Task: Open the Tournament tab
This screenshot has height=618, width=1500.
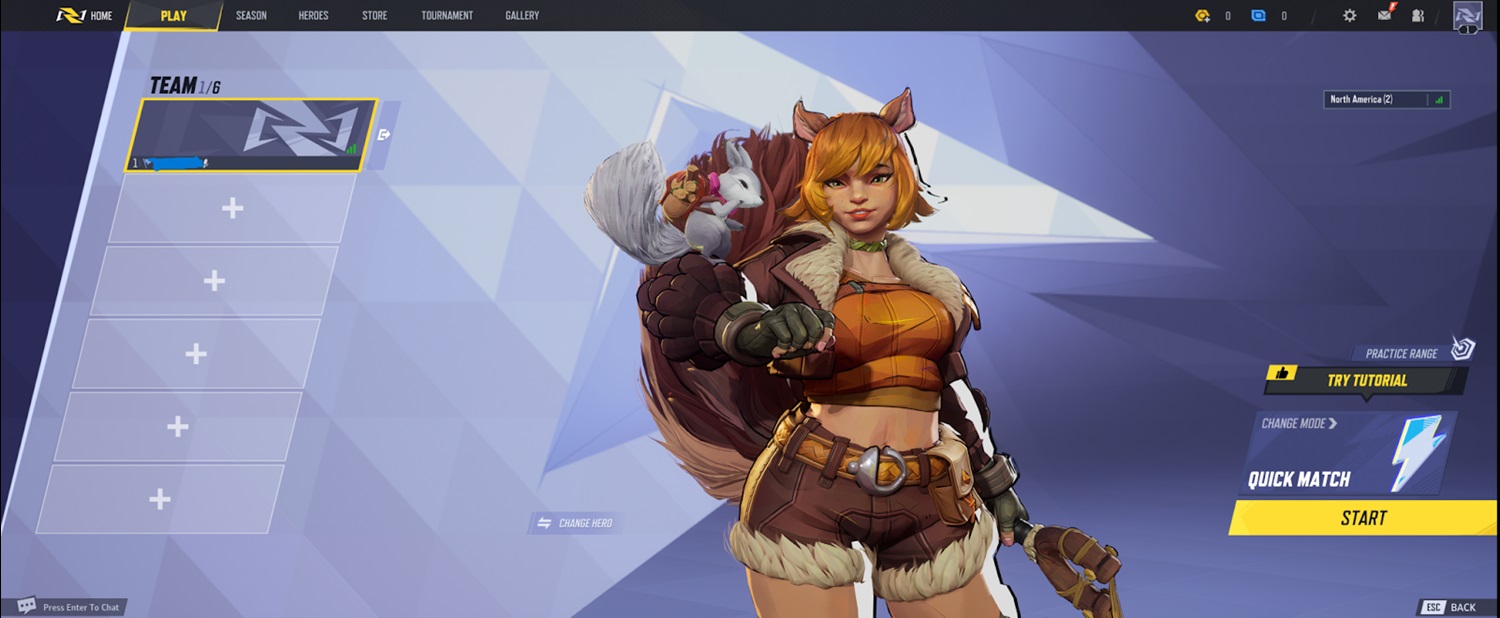Action: click(x=447, y=15)
